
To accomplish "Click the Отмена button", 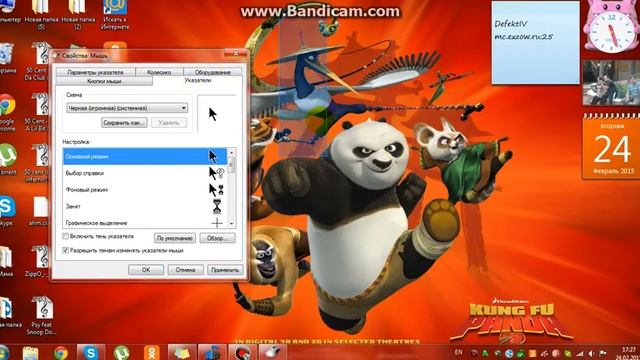I will click(x=185, y=270).
